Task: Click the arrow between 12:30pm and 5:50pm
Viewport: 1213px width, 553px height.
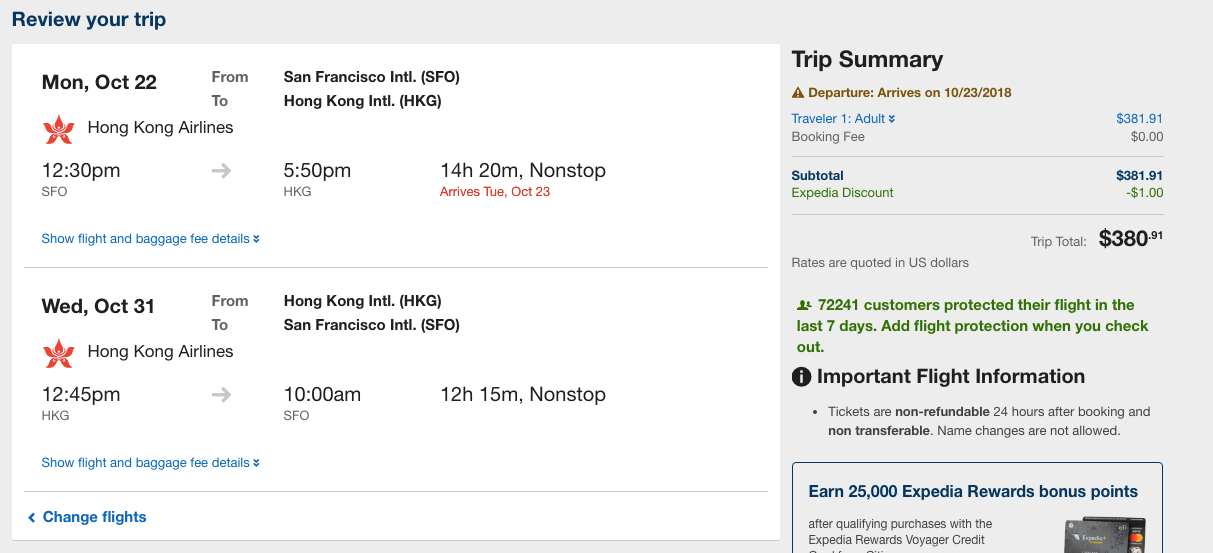Action: pos(221,171)
